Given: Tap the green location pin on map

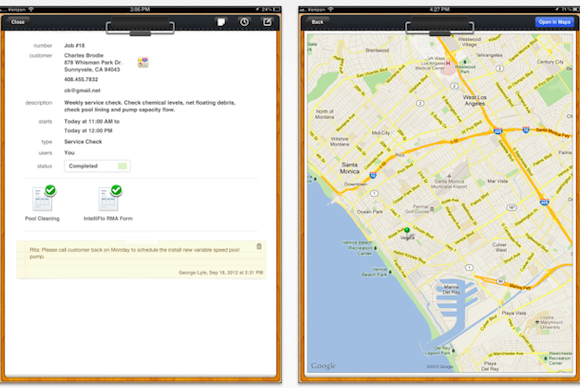Looking at the screenshot, I should coord(407,231).
